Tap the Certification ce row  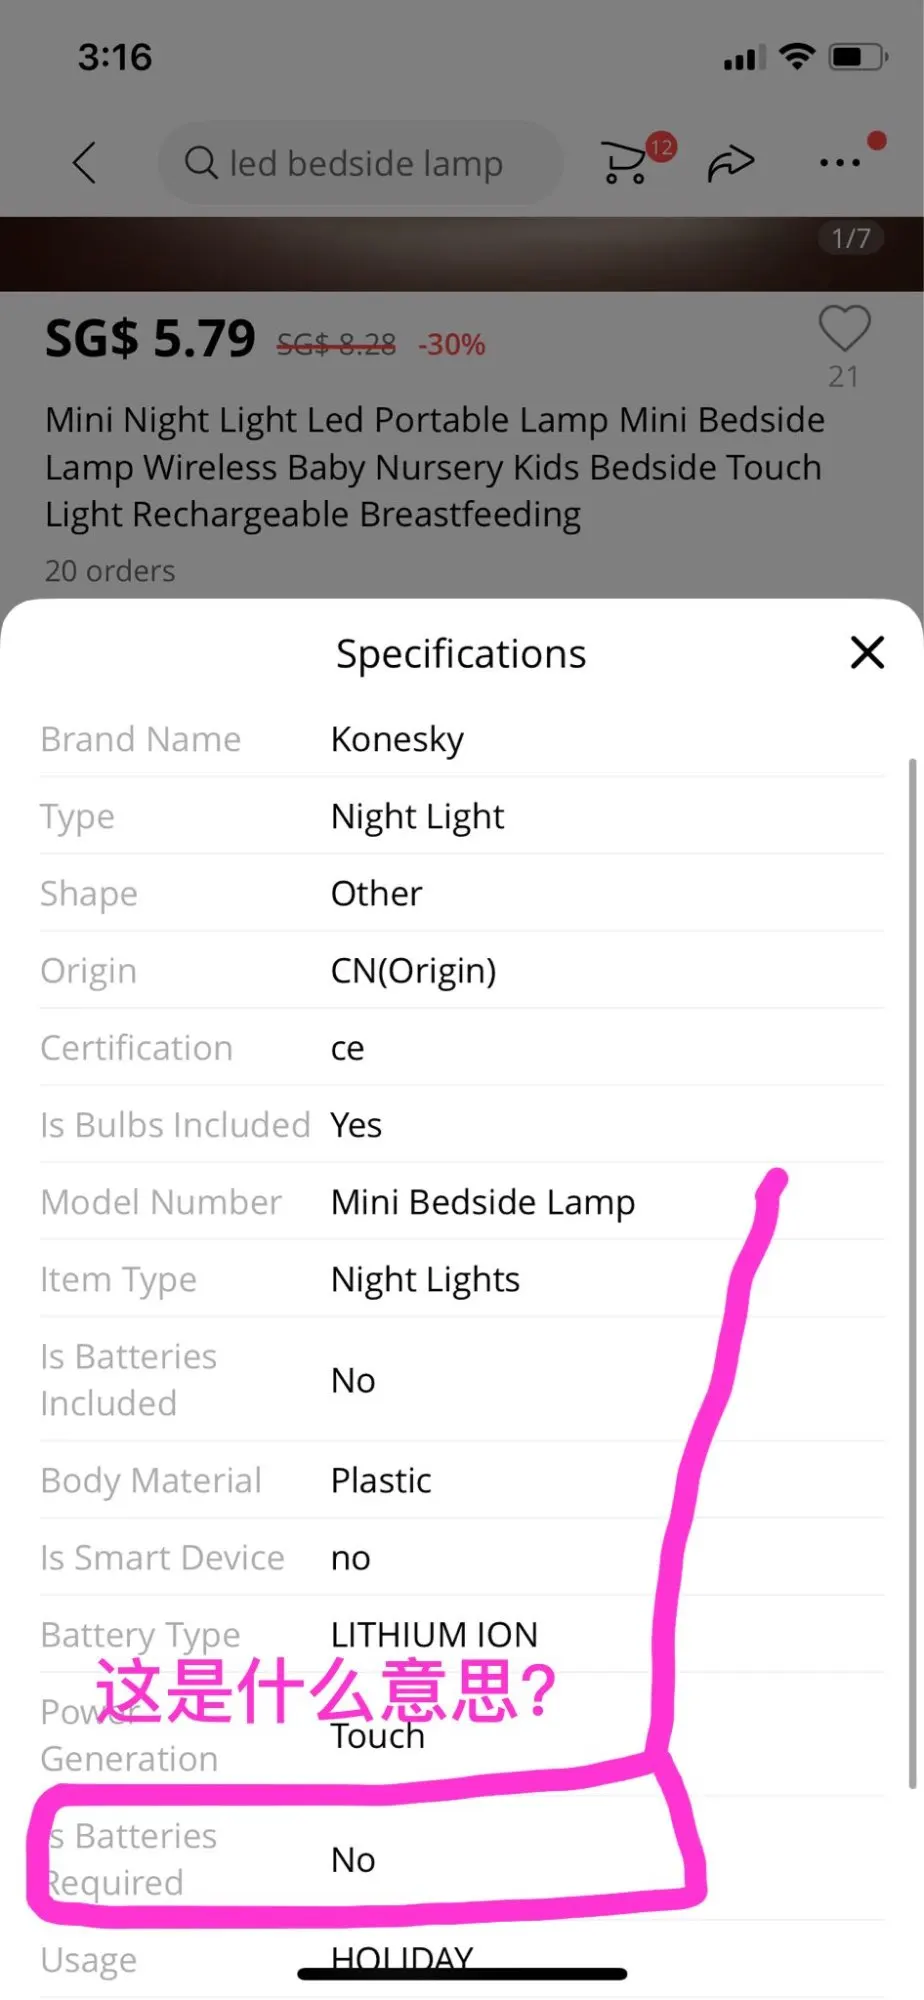click(460, 1047)
